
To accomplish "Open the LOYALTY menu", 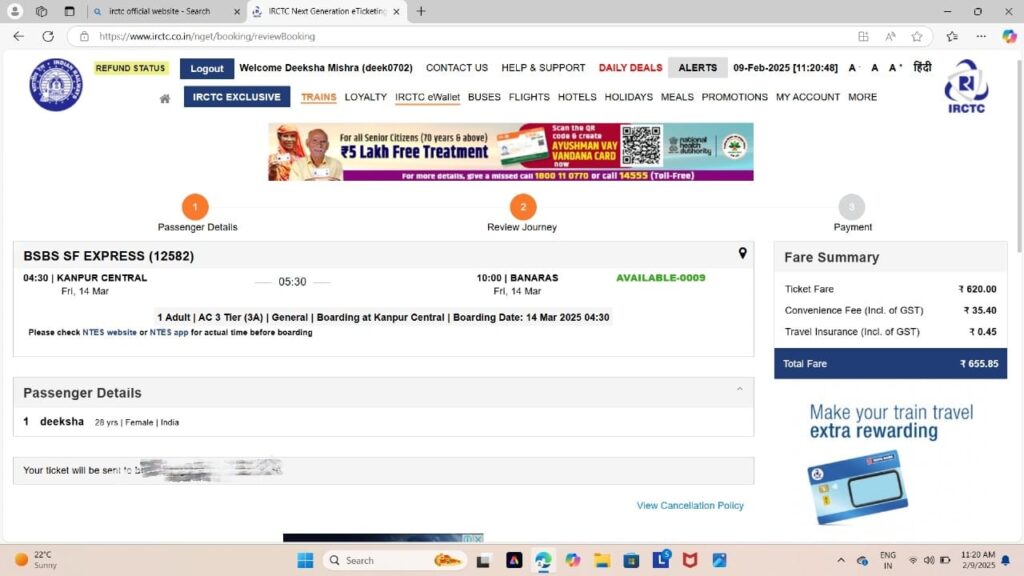I will [366, 97].
